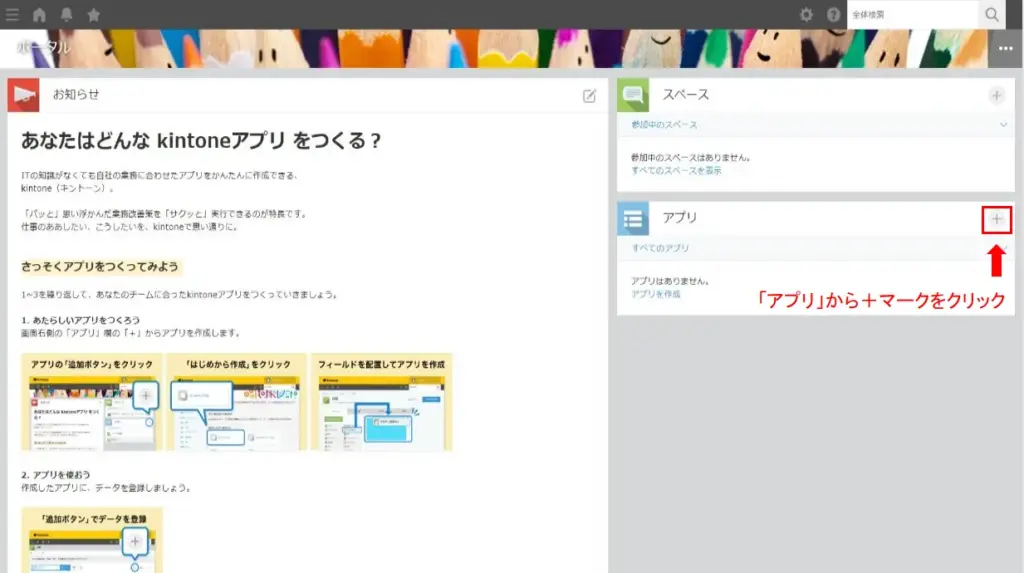
Task: Click the text 2. アプリを使おう
Action: pyautogui.click(x=56, y=475)
